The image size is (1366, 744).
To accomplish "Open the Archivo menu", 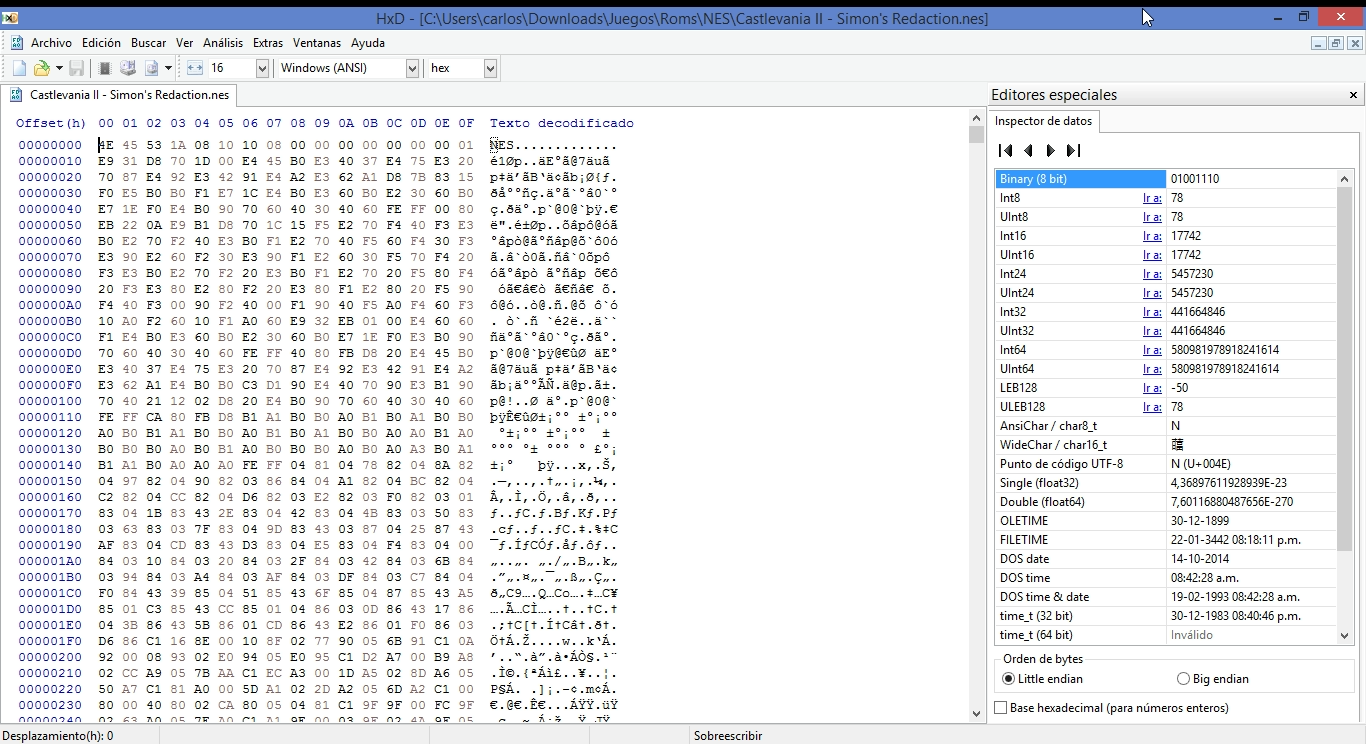I will click(x=51, y=43).
